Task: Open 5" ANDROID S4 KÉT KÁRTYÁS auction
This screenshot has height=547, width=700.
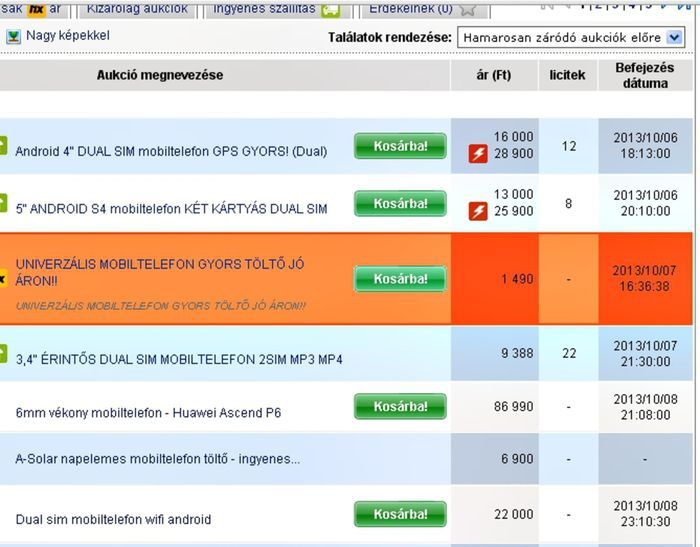Action: coord(171,209)
